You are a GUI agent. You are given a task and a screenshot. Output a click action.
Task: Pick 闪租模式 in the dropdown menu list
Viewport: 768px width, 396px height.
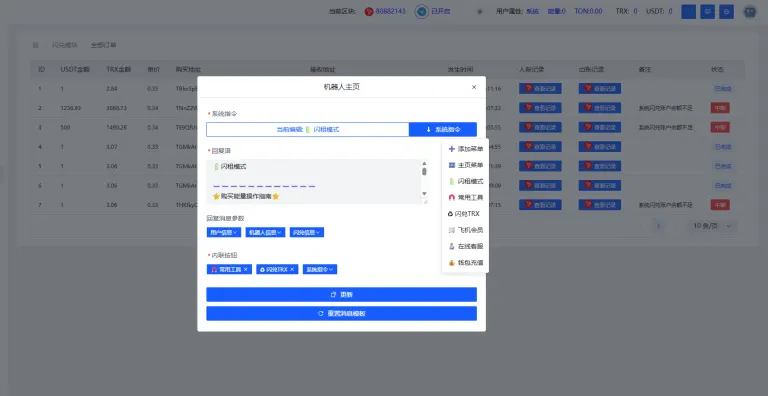click(465, 181)
